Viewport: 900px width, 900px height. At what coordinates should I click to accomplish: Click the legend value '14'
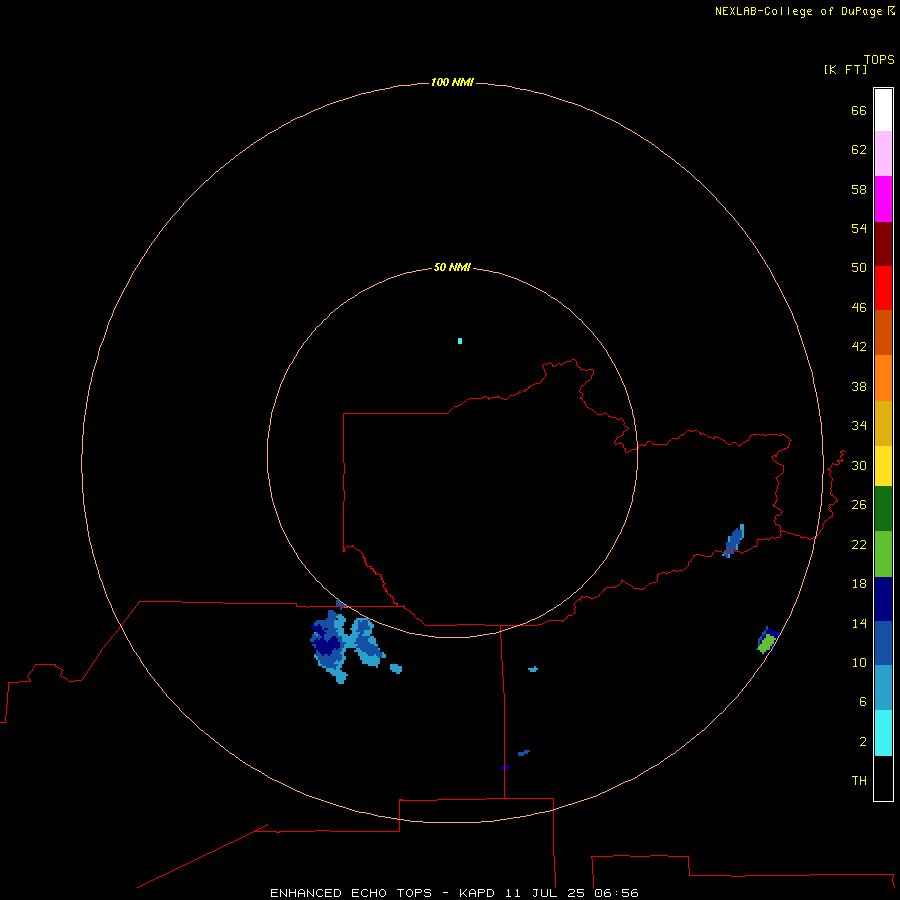tap(859, 623)
